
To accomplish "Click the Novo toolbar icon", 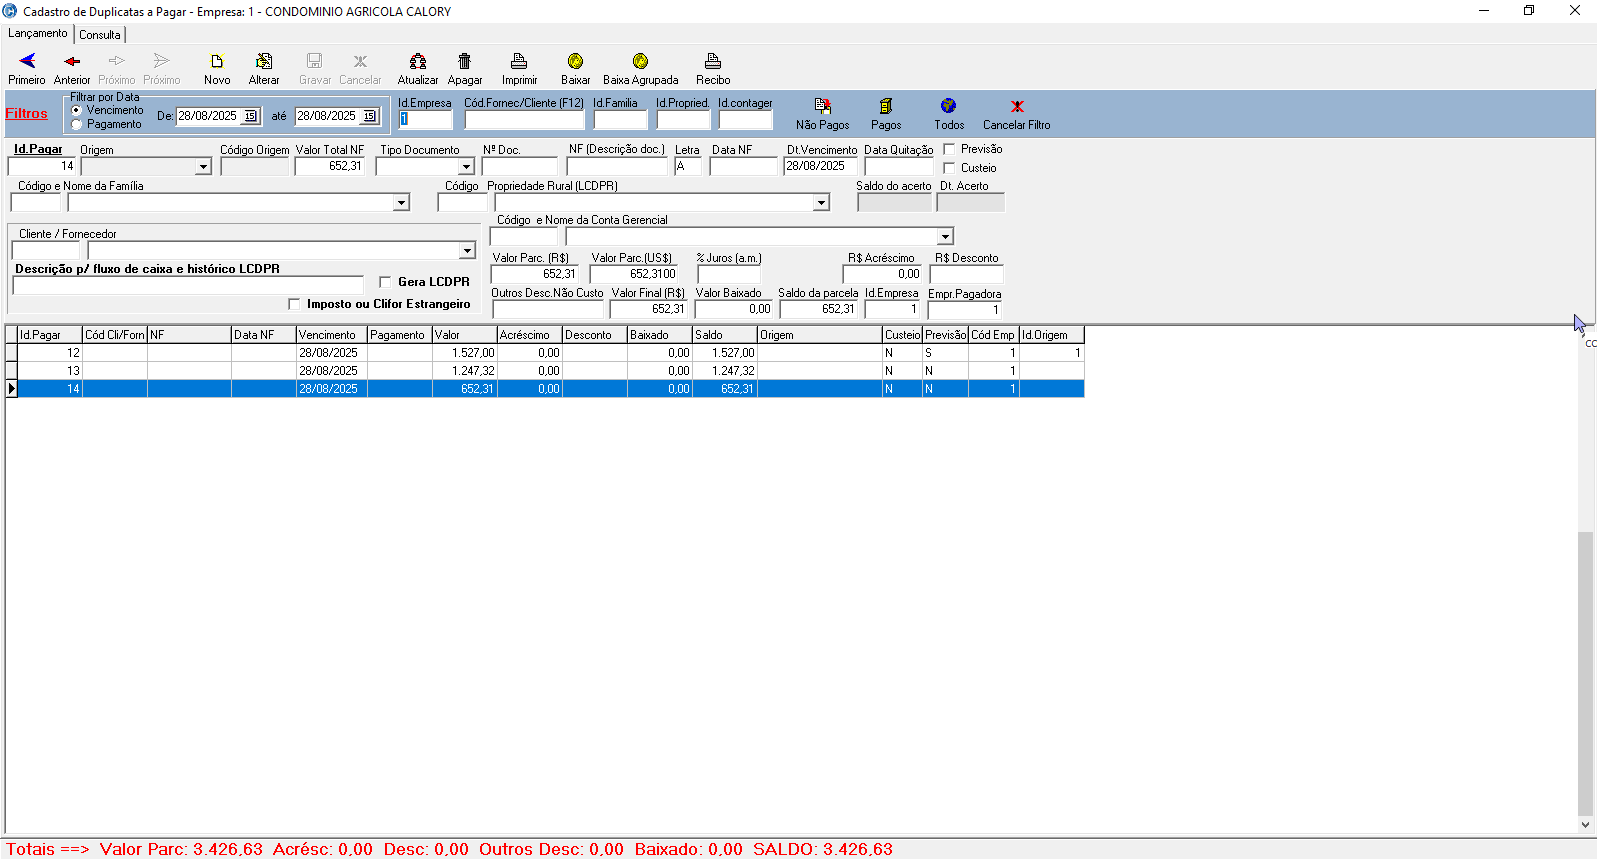I will [x=217, y=63].
